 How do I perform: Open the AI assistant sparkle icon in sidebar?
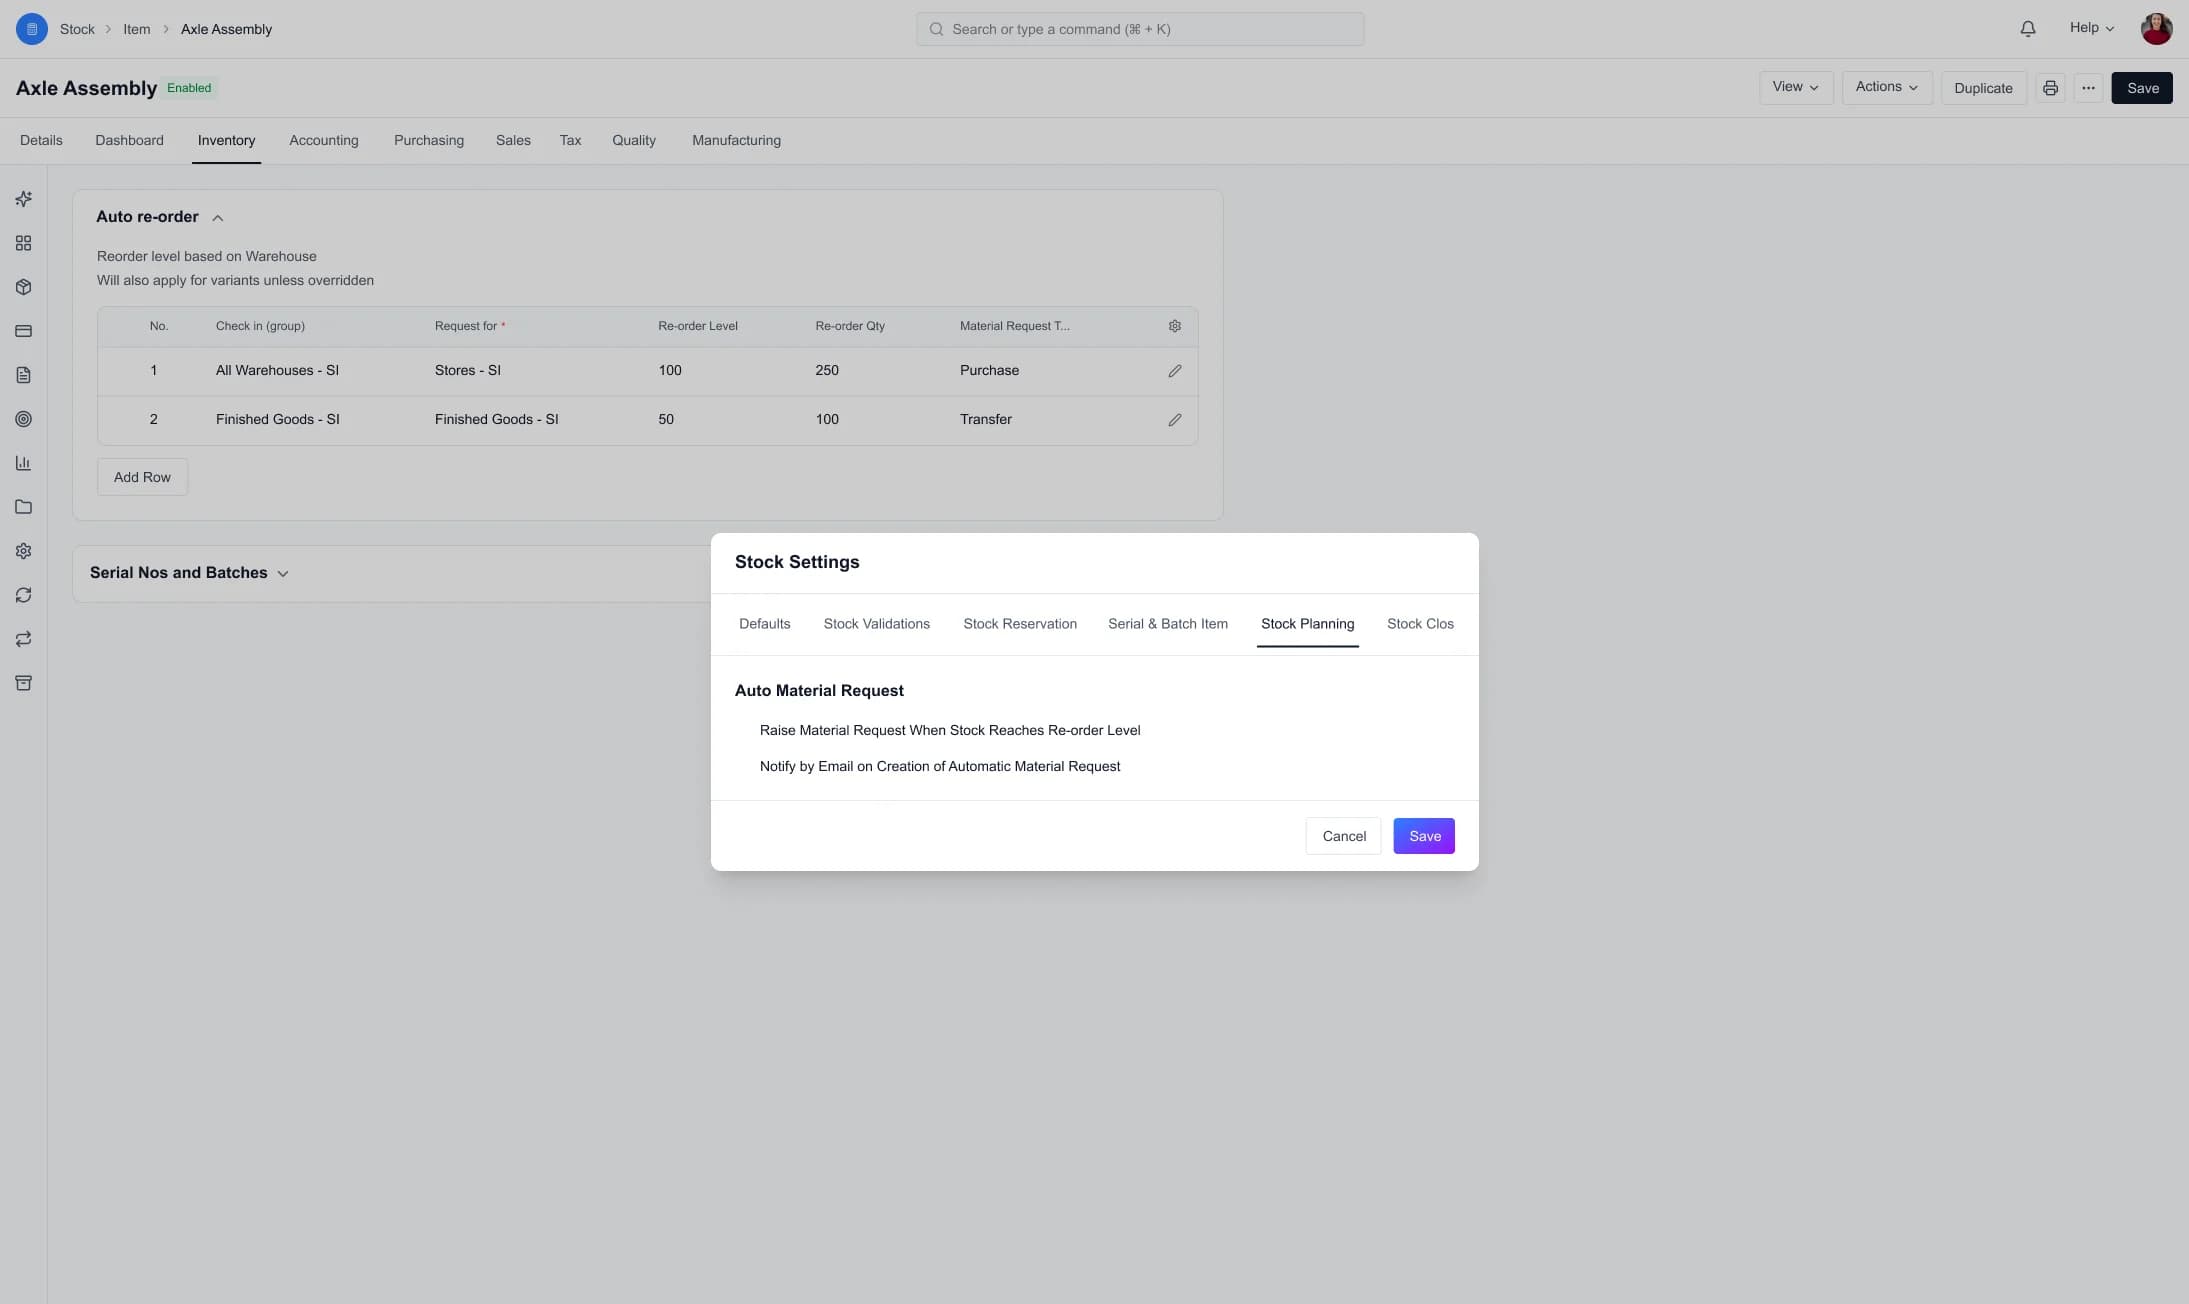(x=24, y=199)
